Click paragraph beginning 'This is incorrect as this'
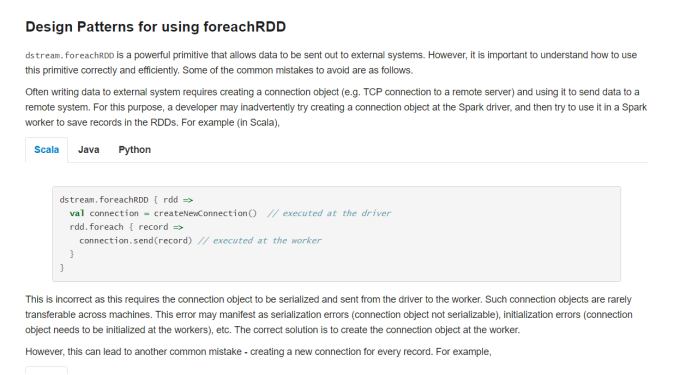692x375 pixels. pyautogui.click(x=329, y=315)
